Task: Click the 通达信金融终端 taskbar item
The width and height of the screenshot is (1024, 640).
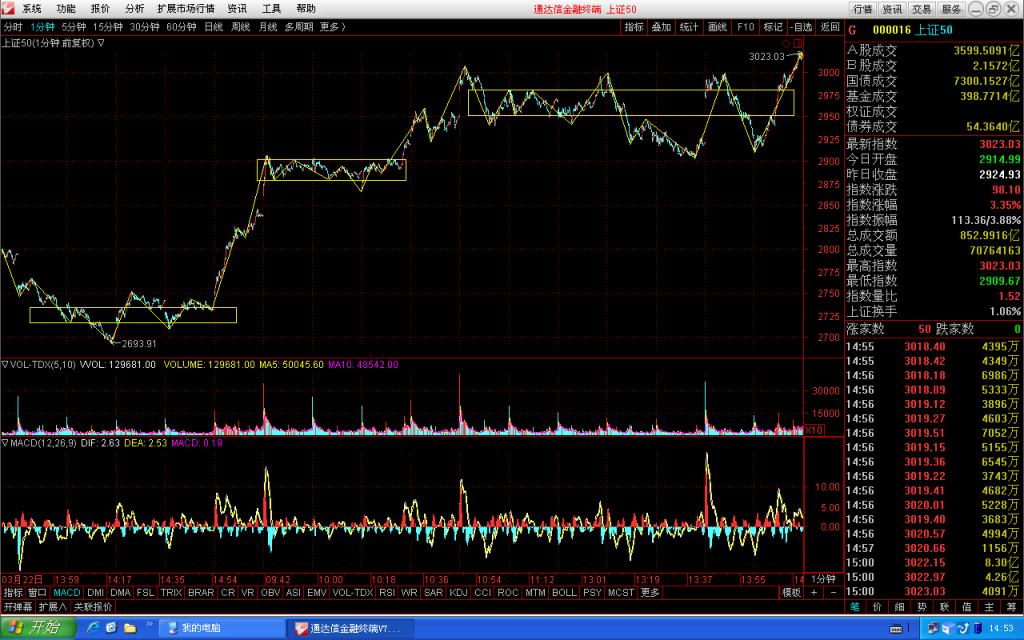Action: coord(351,628)
